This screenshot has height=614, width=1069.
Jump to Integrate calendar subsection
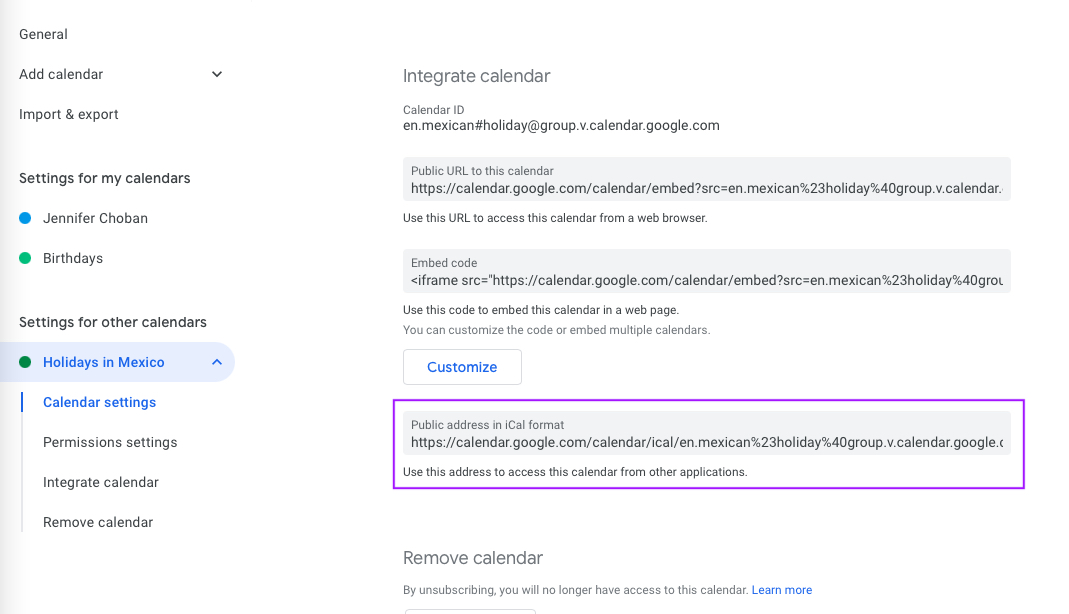(x=101, y=482)
